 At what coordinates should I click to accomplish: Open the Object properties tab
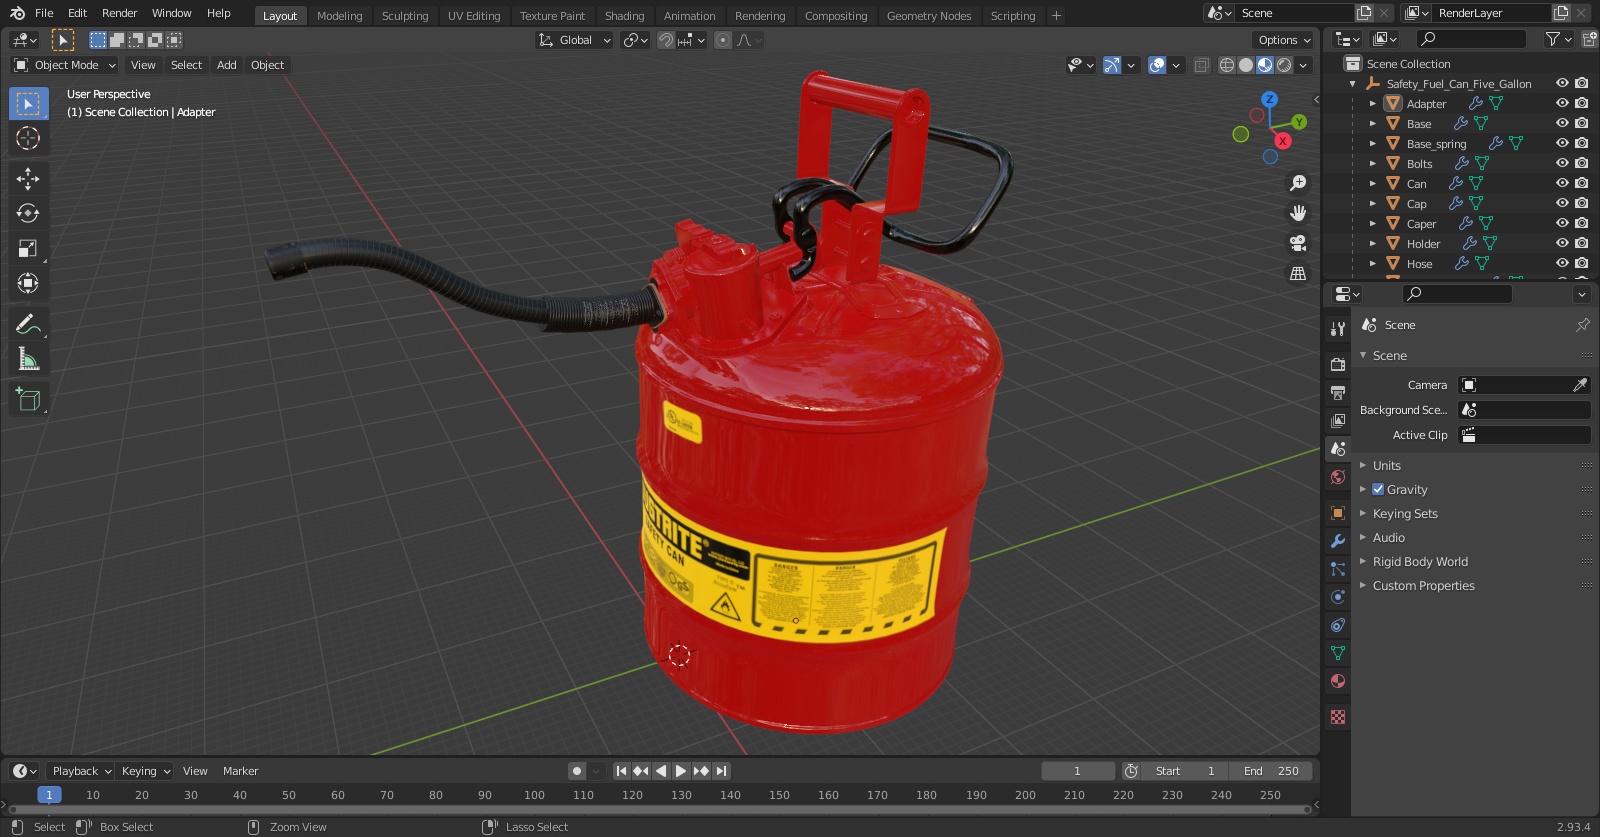(1338, 513)
